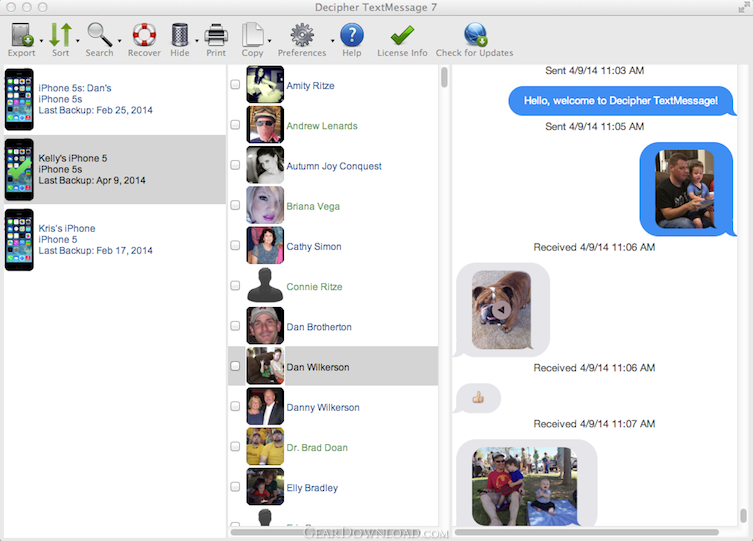Check the Briana Vega checkbox
Image resolution: width=753 pixels, height=541 pixels.
[x=235, y=205]
